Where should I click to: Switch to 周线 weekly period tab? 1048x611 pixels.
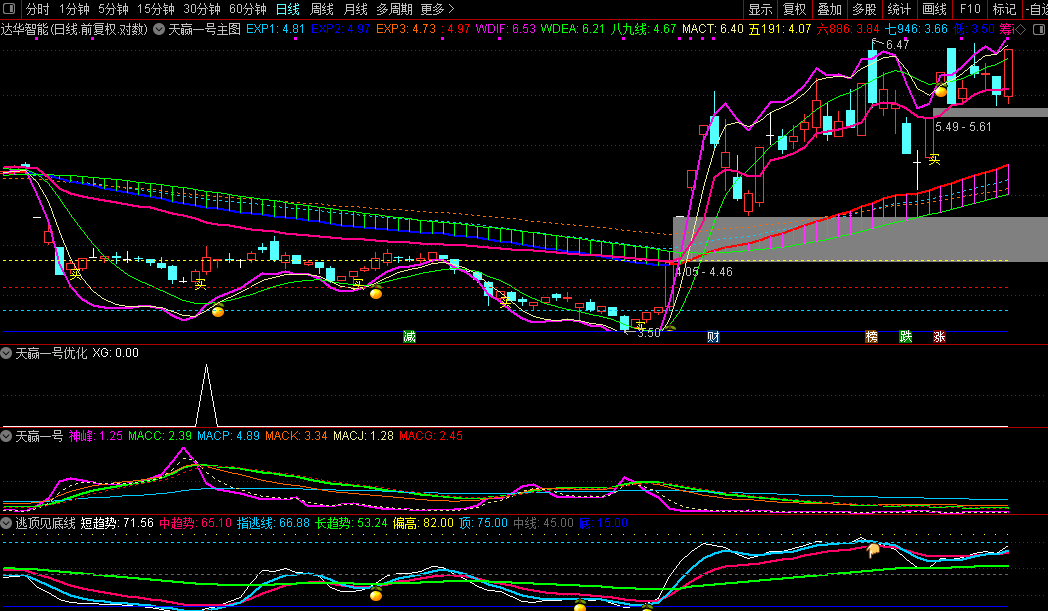(322, 9)
